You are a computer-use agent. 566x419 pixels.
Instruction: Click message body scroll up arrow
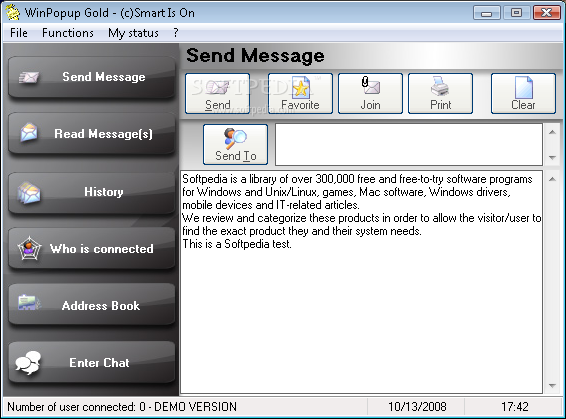552,179
